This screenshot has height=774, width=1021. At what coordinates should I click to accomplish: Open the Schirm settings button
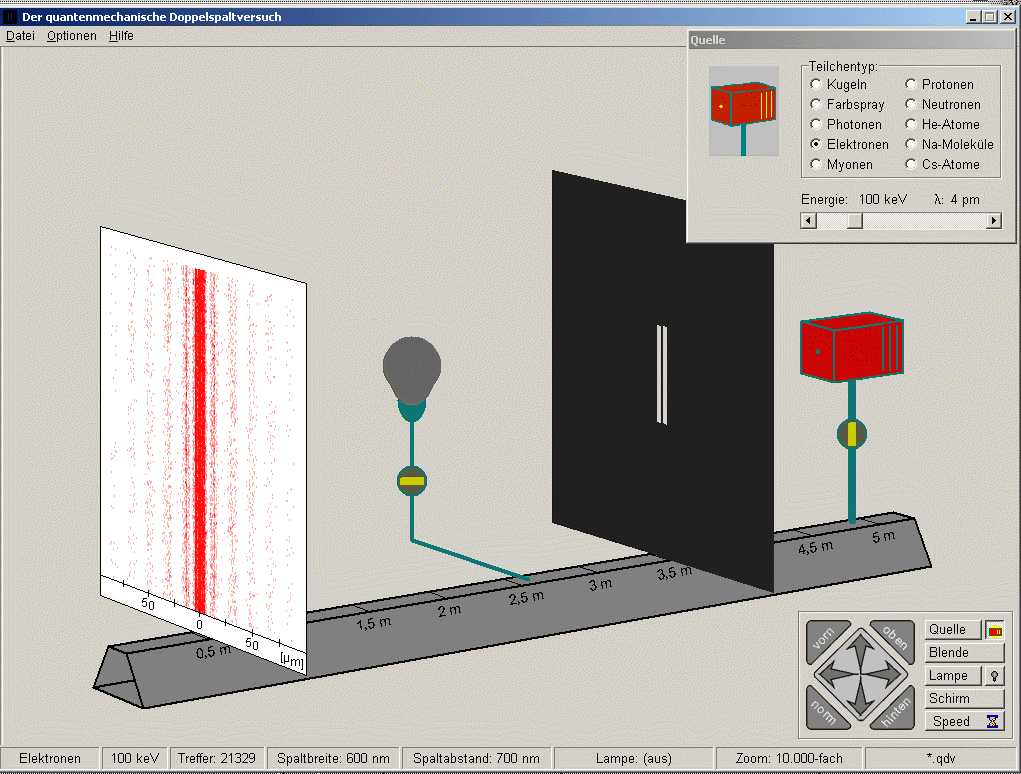(x=963, y=699)
